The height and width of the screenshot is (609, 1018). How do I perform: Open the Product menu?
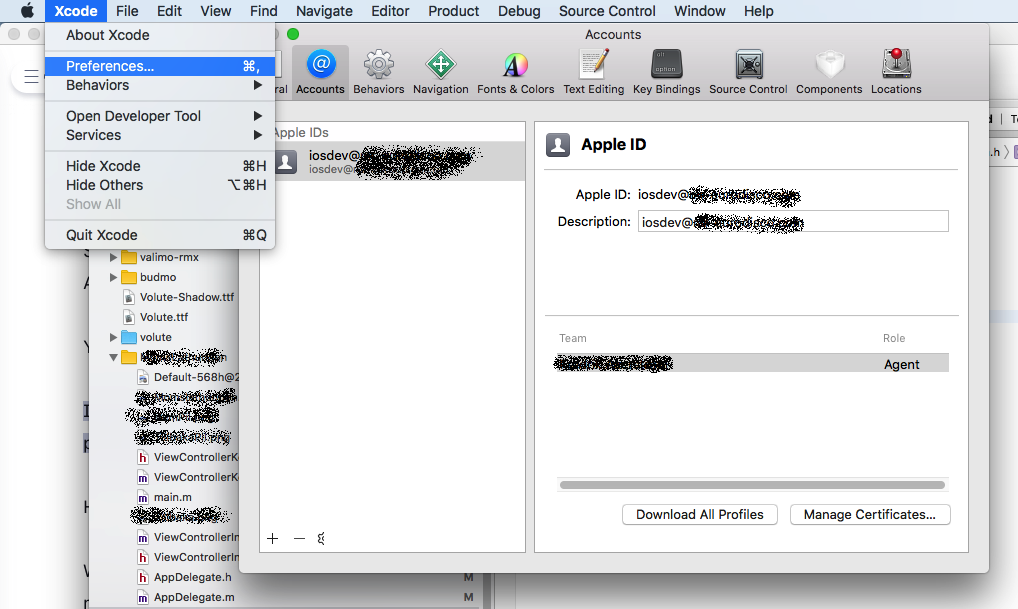click(453, 11)
